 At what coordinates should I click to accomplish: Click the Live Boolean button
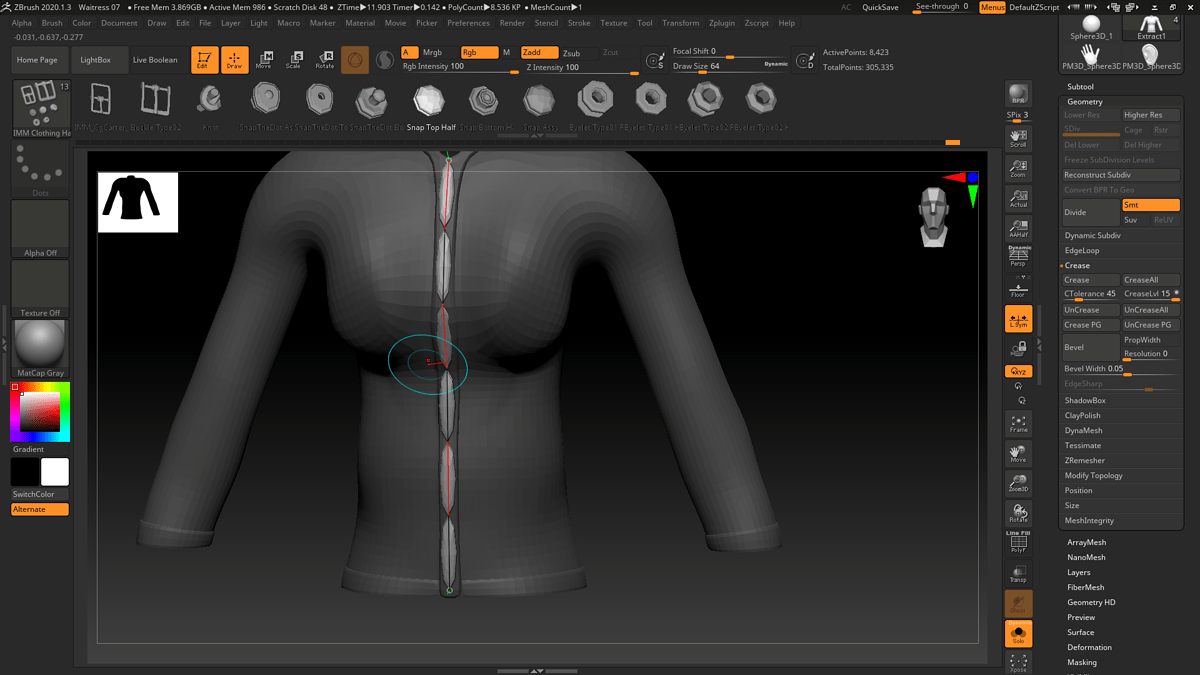click(155, 60)
